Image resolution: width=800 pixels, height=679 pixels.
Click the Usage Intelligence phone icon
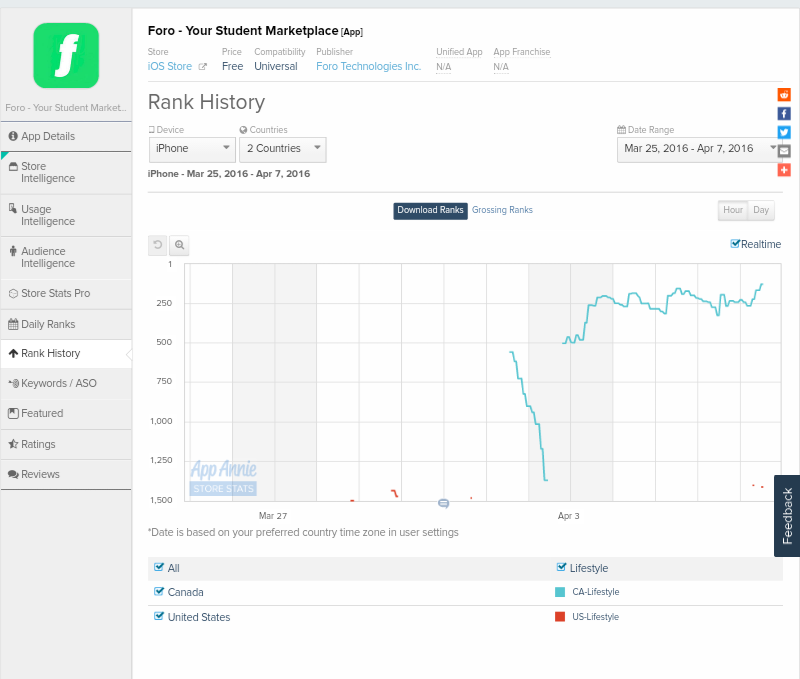pyautogui.click(x=13, y=208)
